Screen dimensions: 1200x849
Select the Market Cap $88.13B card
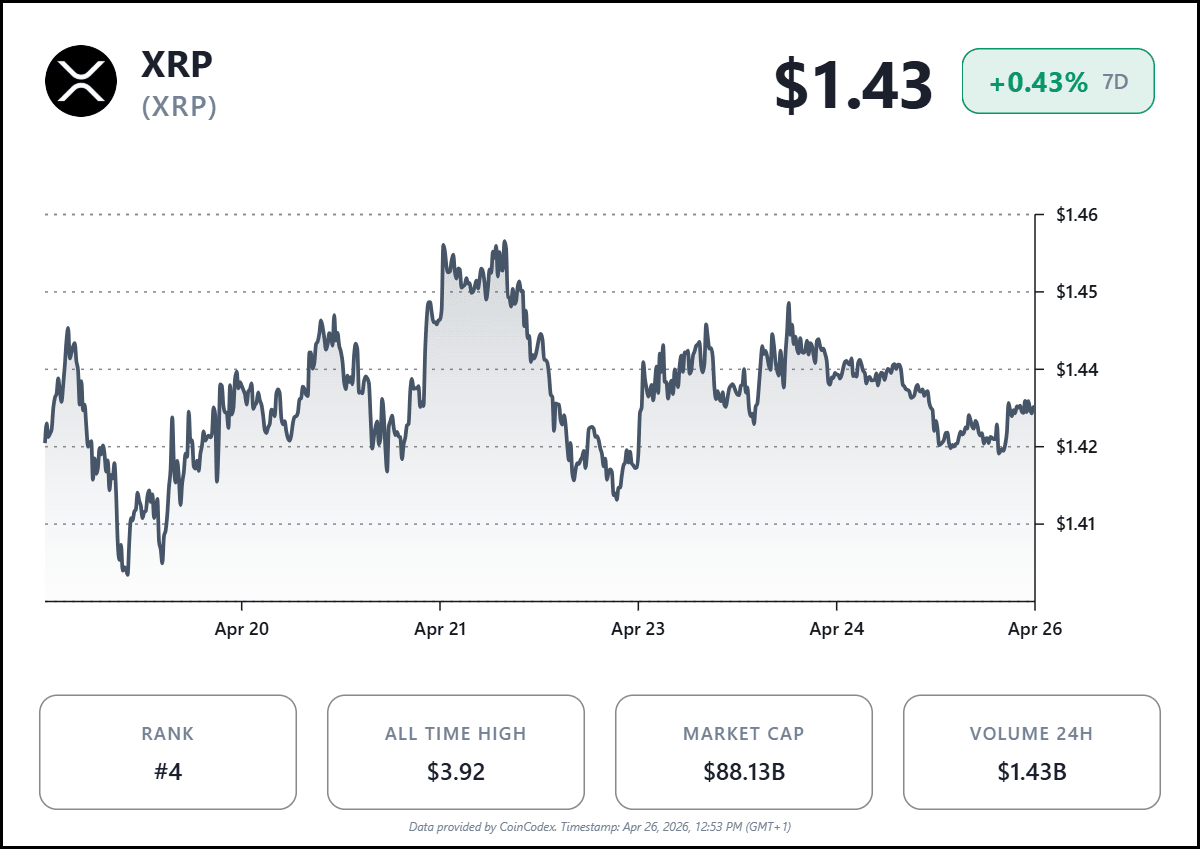(x=744, y=752)
